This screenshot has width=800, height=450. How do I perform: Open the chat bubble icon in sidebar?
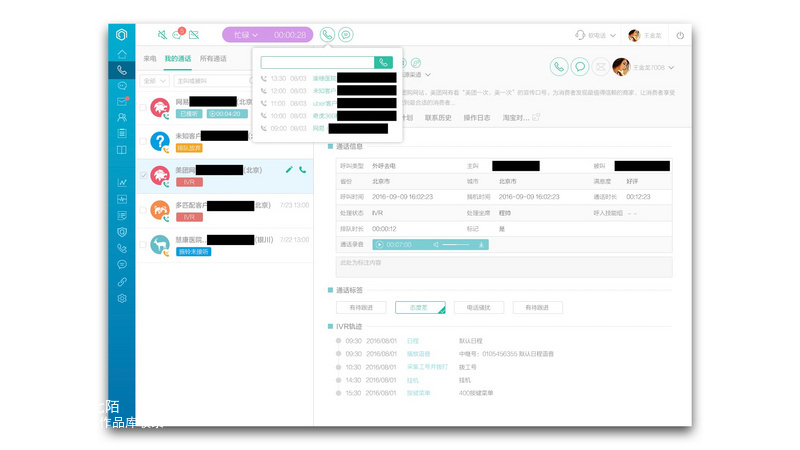coord(121,86)
